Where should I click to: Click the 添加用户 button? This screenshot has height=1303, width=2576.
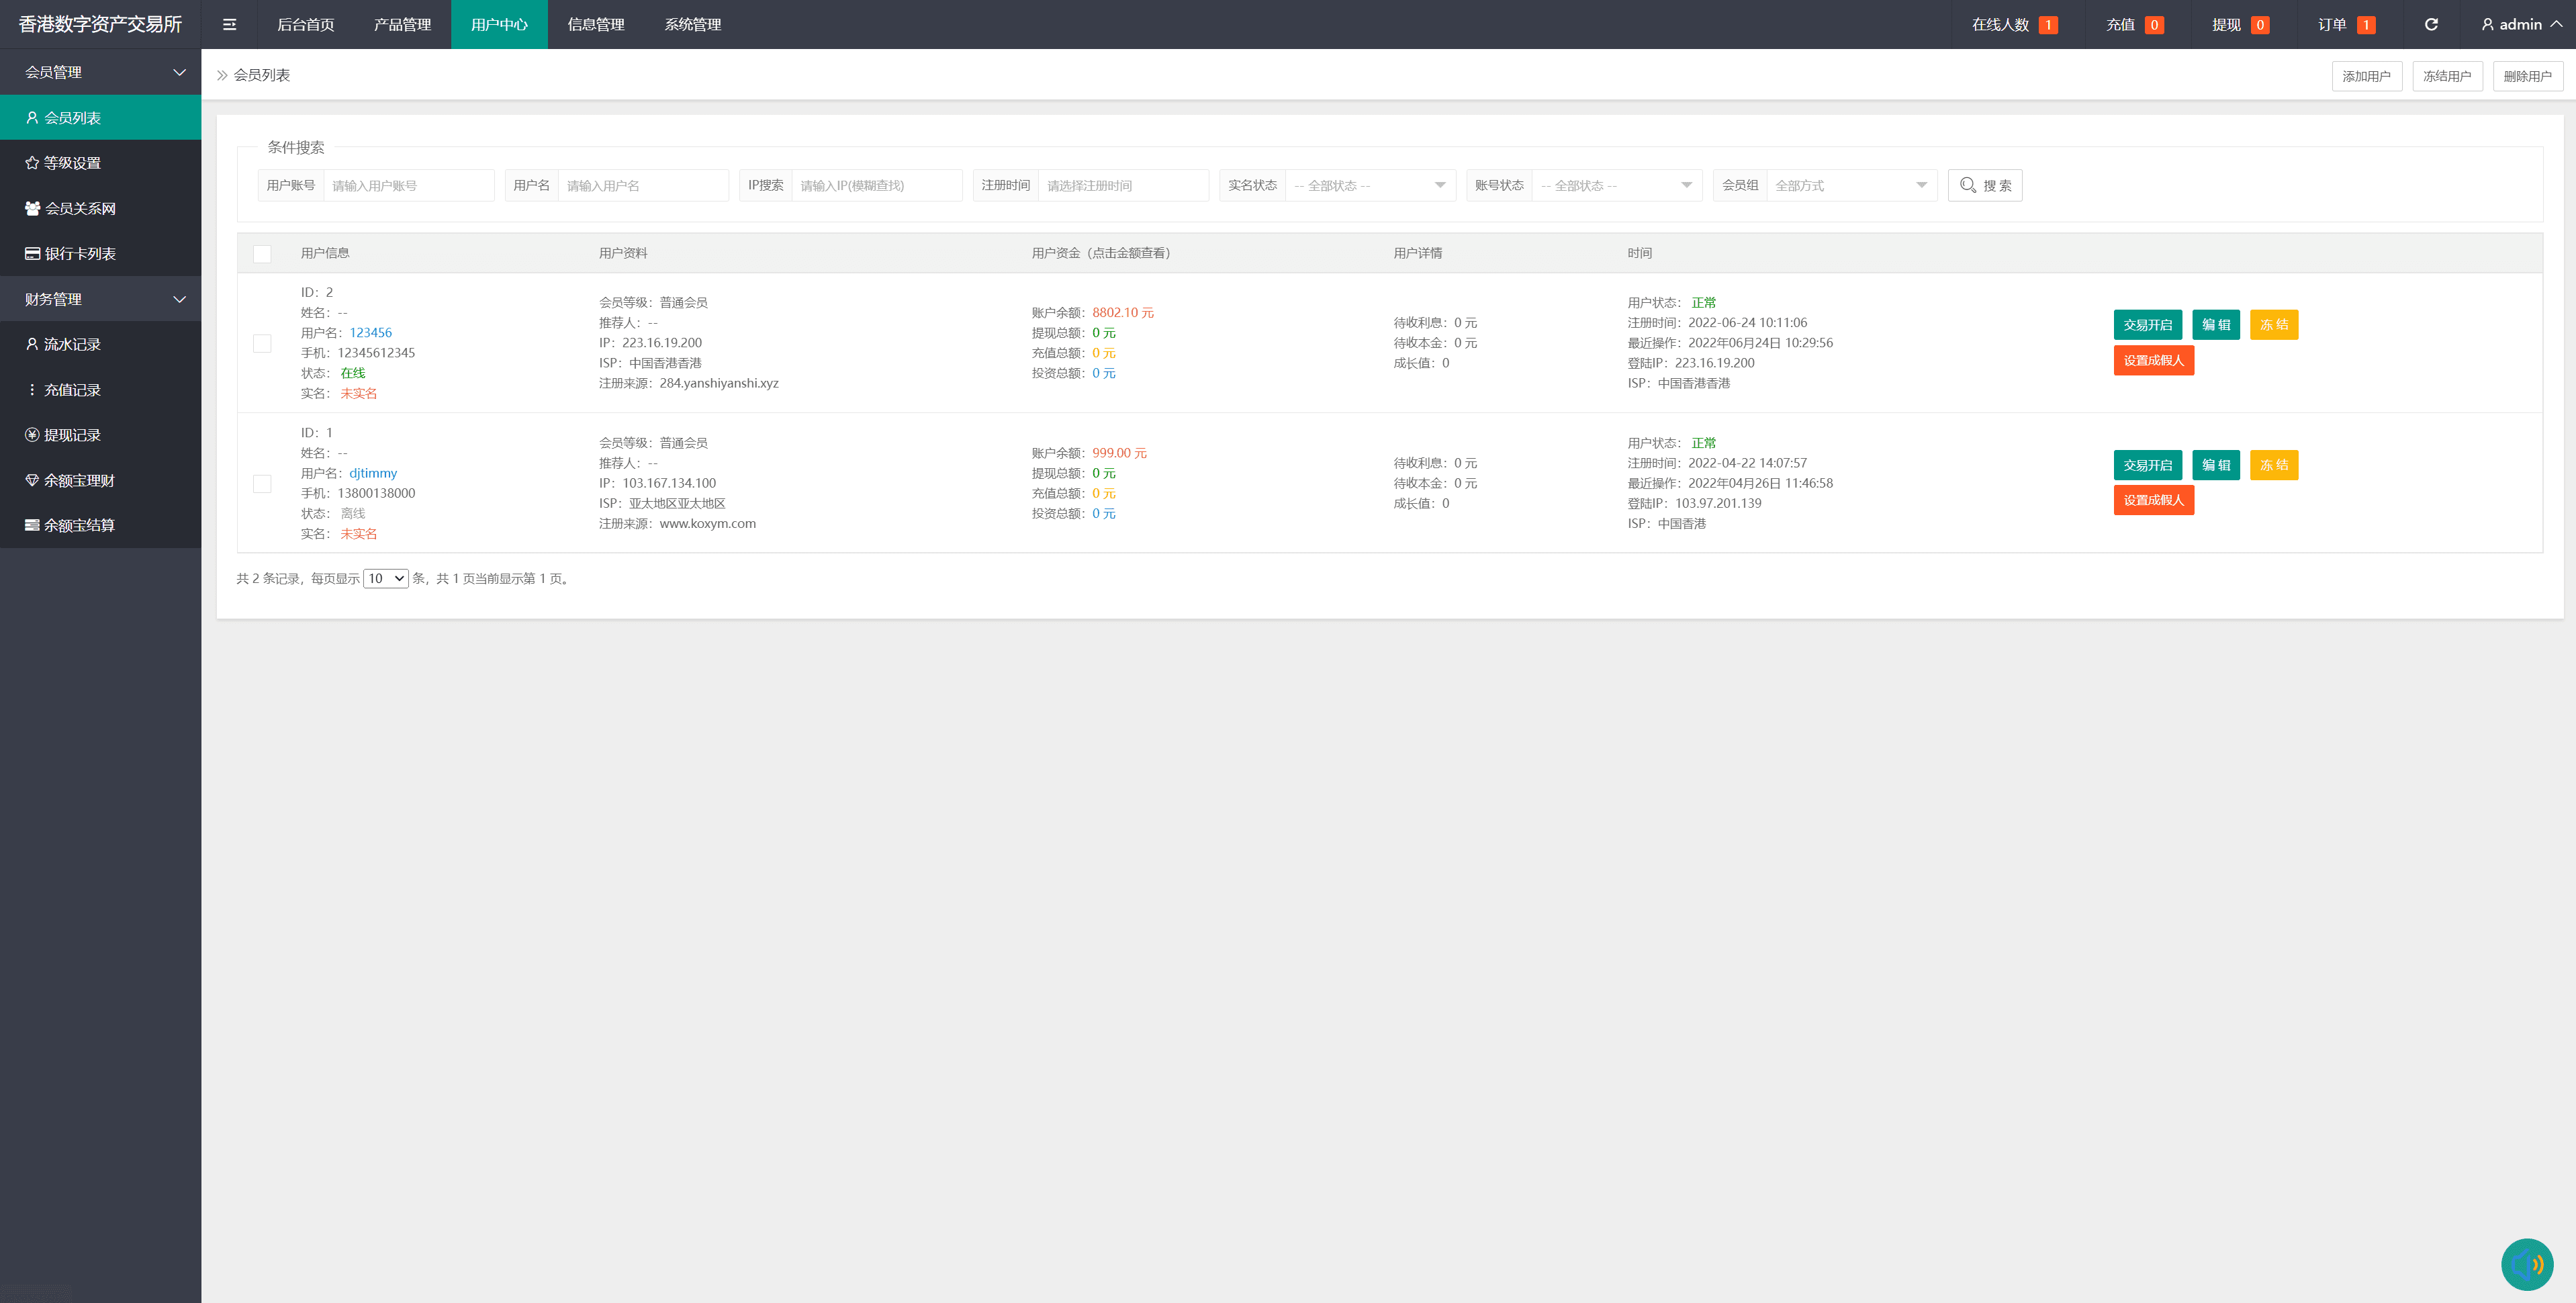point(2366,76)
